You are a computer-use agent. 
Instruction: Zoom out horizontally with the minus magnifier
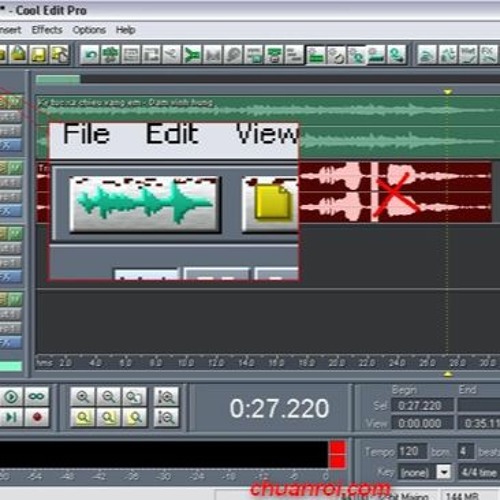click(109, 397)
